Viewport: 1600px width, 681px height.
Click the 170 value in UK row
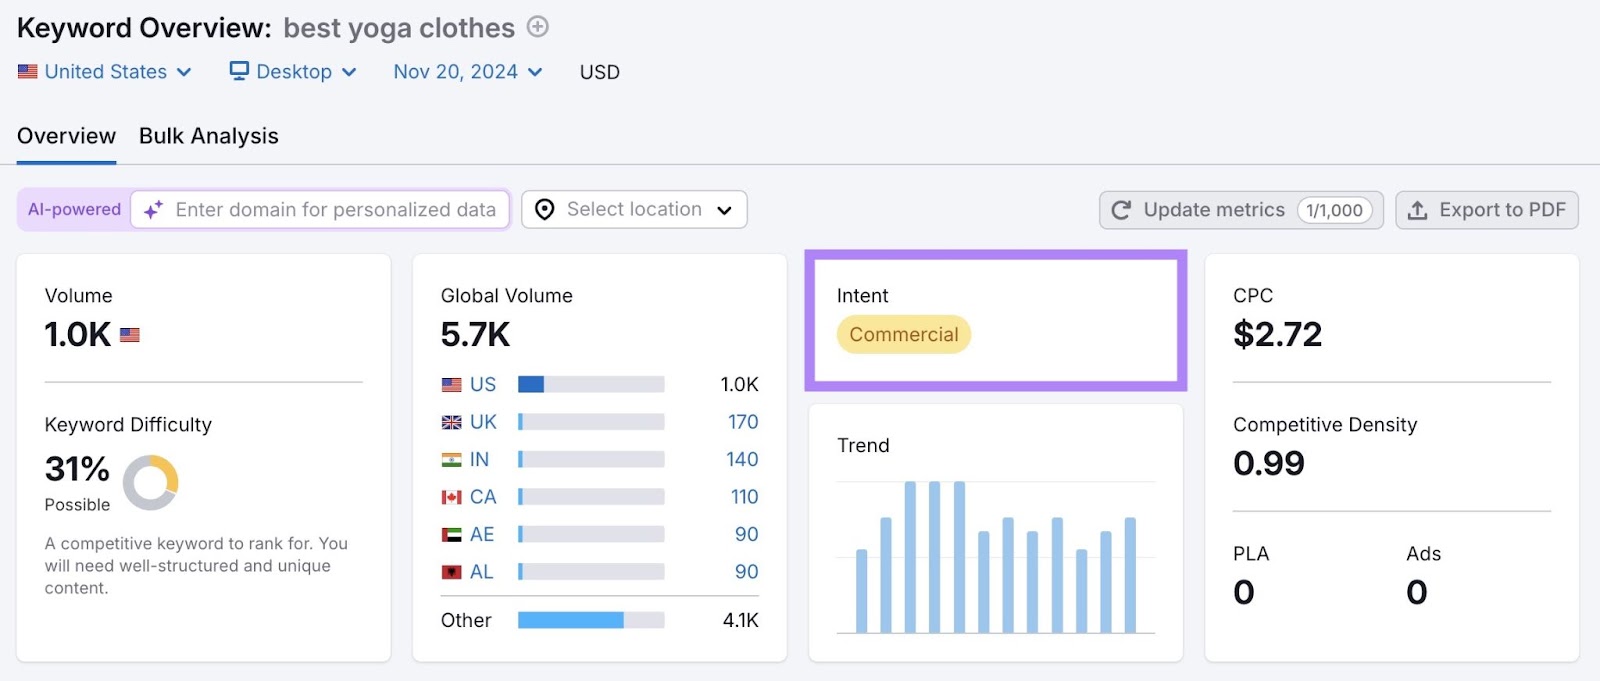click(743, 422)
